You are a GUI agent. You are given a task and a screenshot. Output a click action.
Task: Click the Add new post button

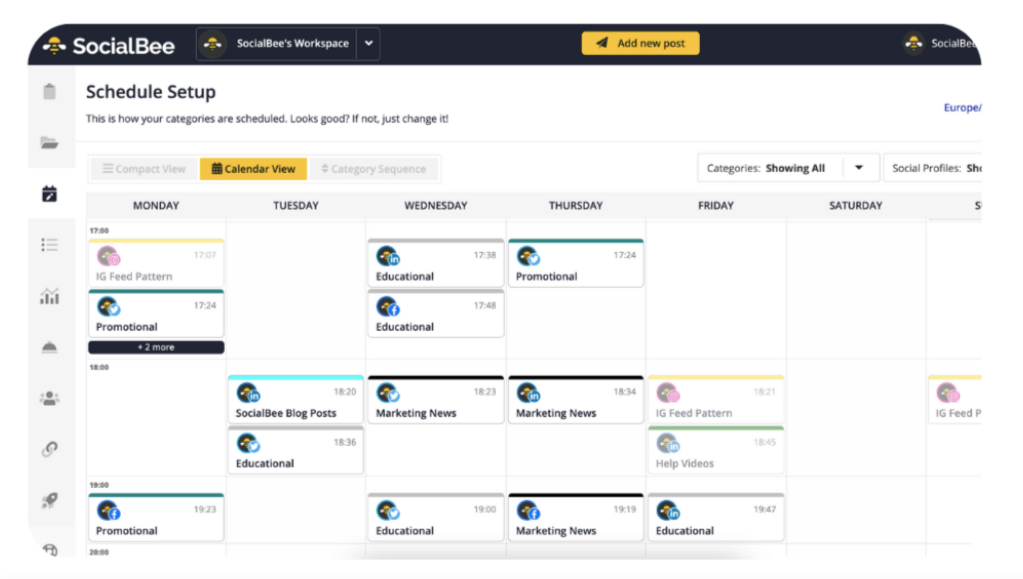(x=640, y=43)
